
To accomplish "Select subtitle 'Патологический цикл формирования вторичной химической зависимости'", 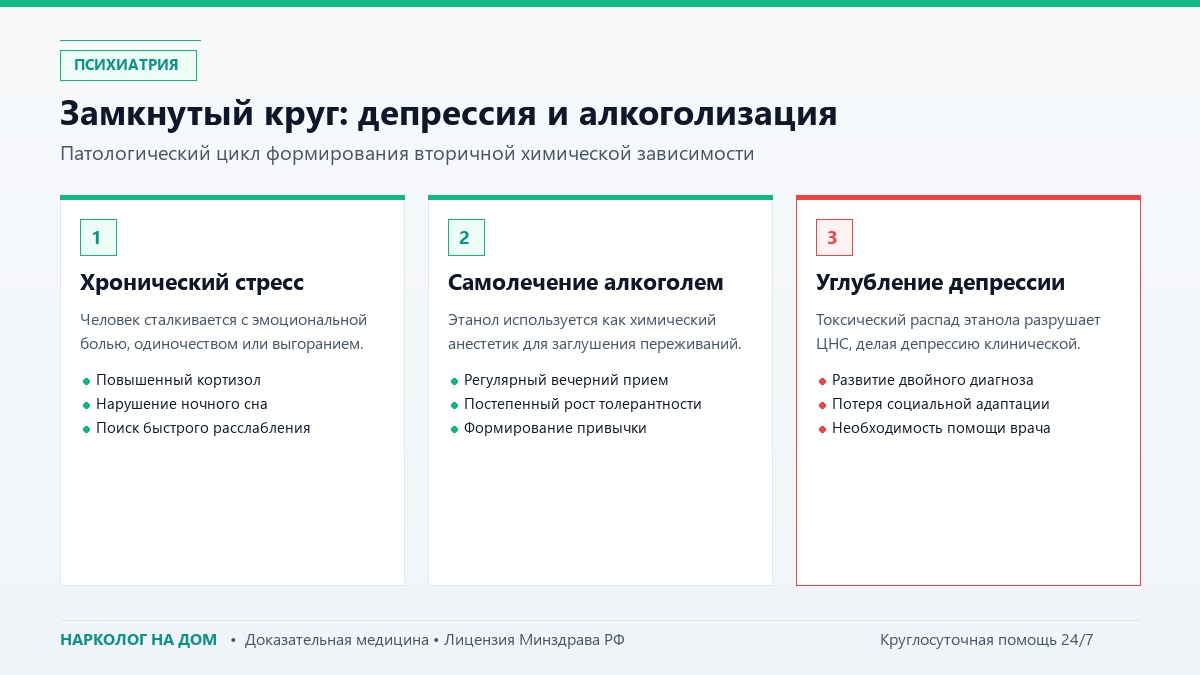I will click(x=407, y=154).
